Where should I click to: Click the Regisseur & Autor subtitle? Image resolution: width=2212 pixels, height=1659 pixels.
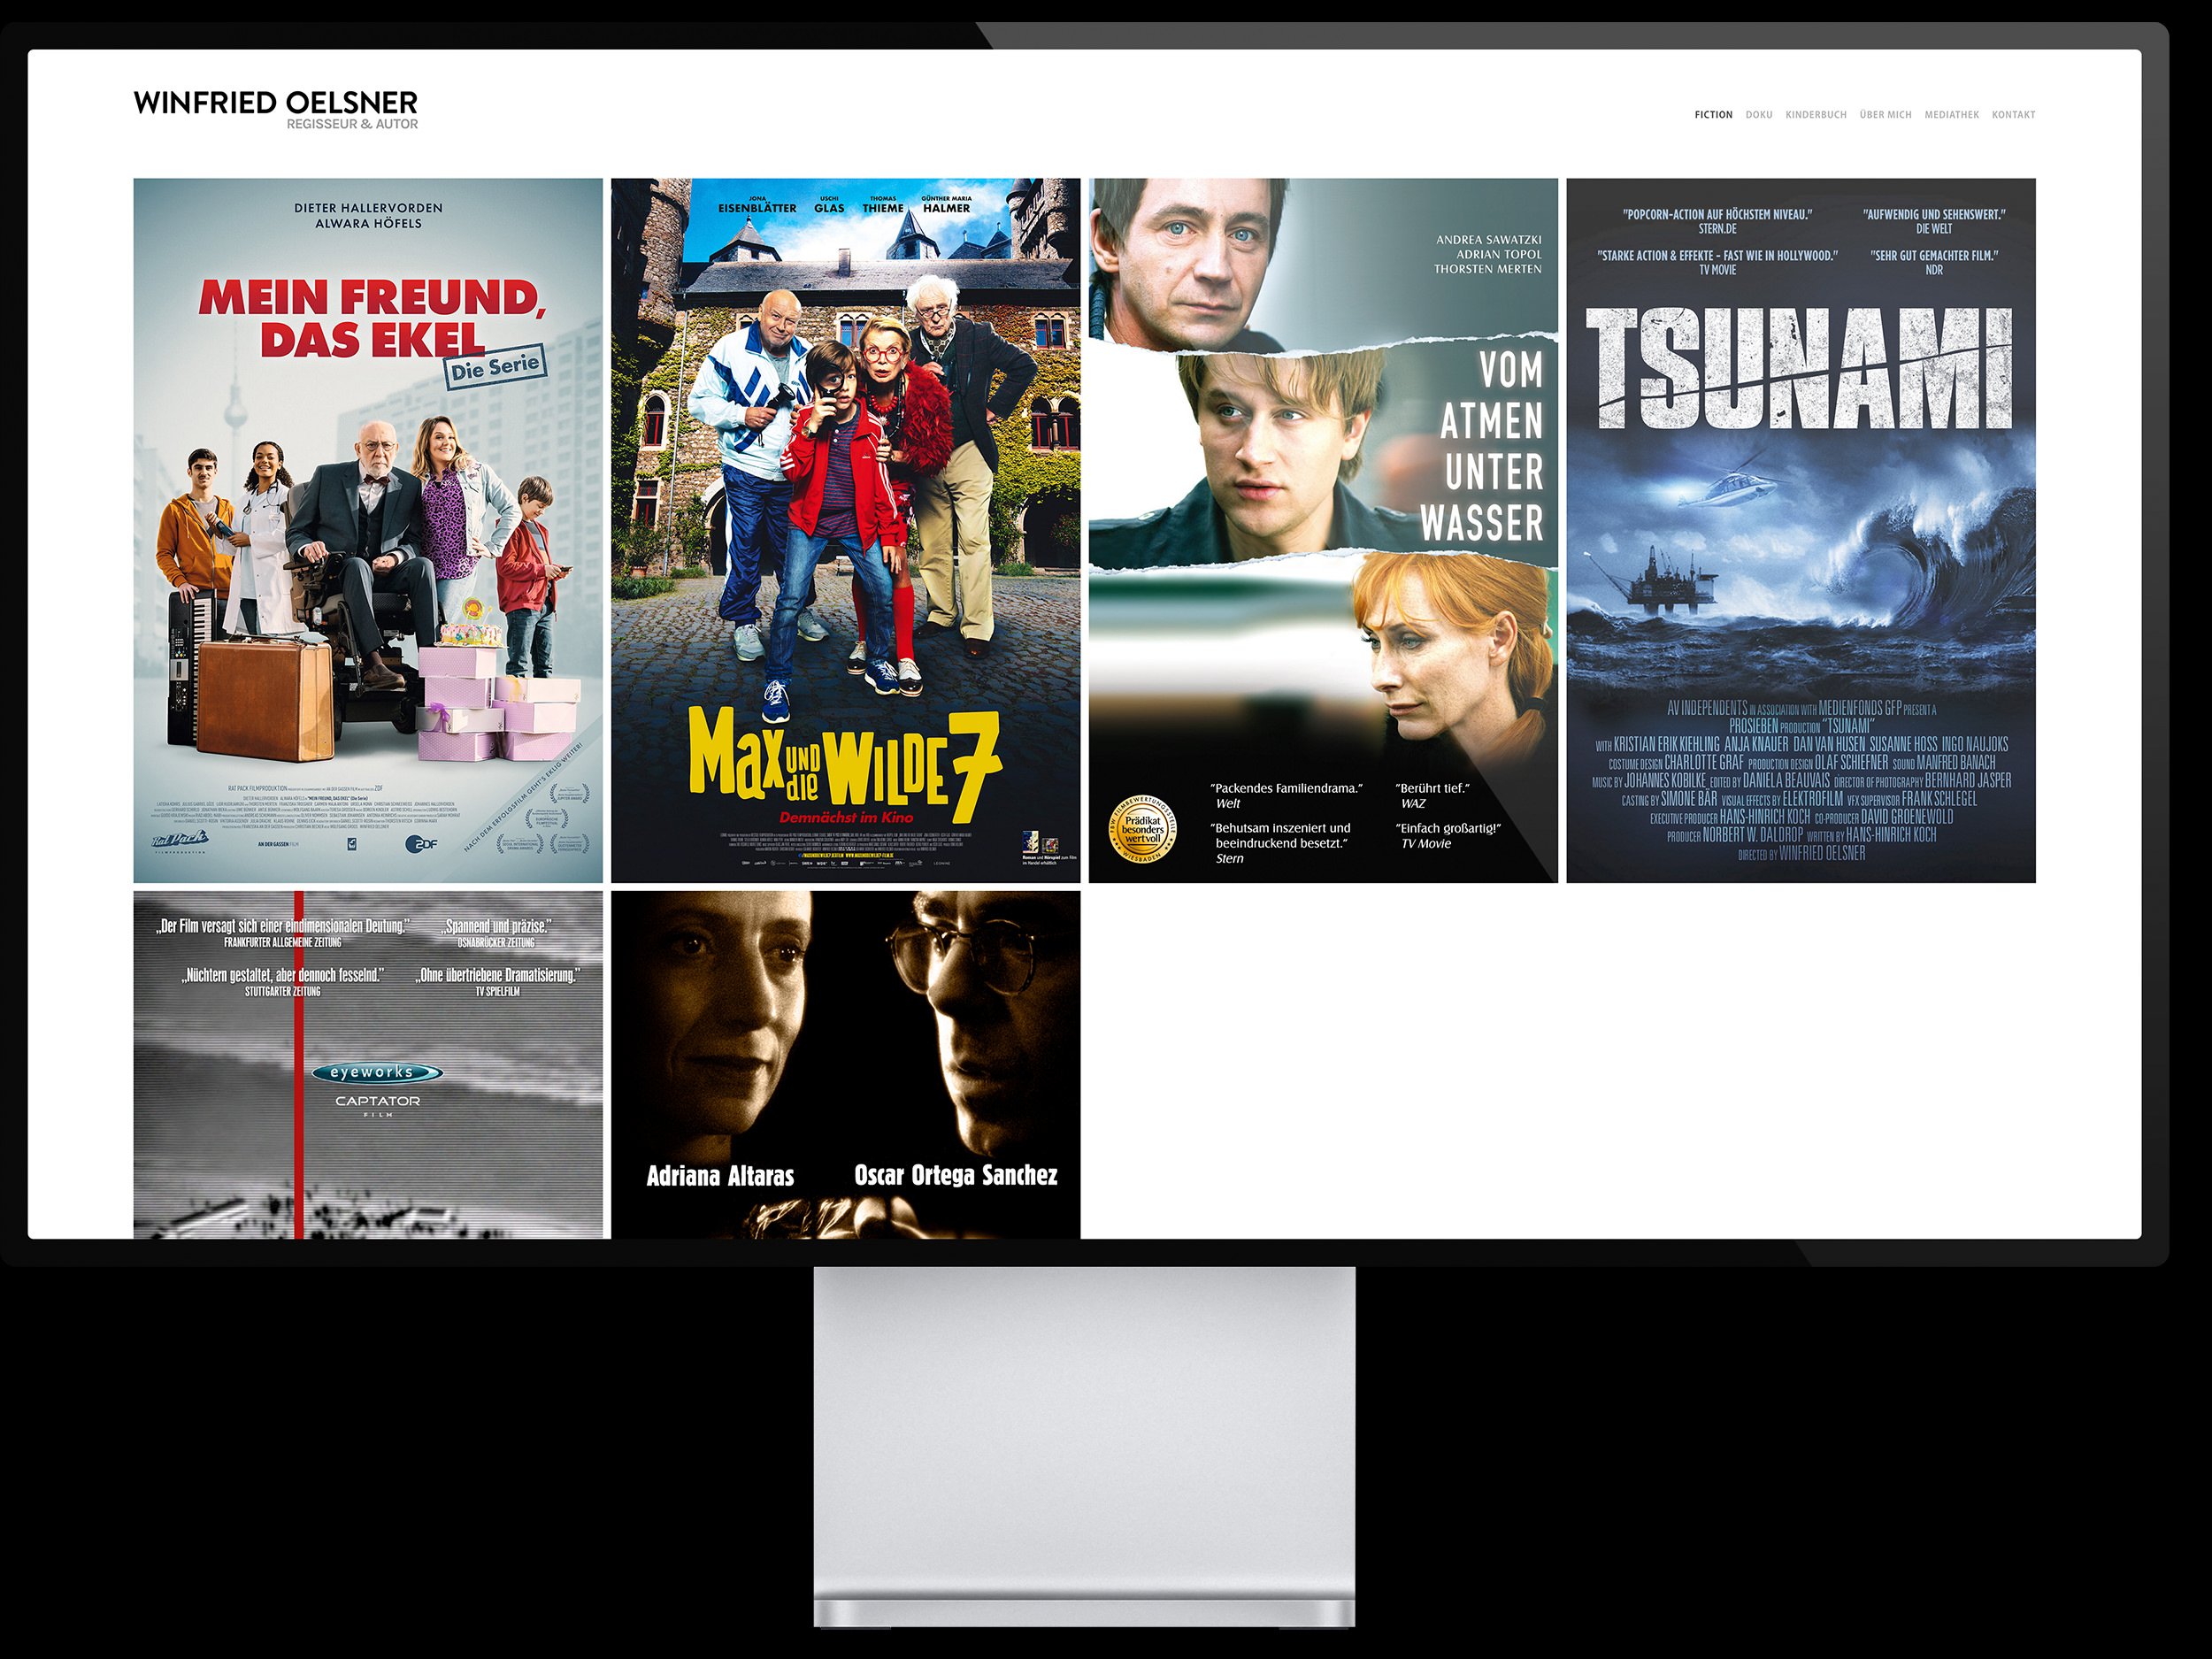click(x=352, y=125)
